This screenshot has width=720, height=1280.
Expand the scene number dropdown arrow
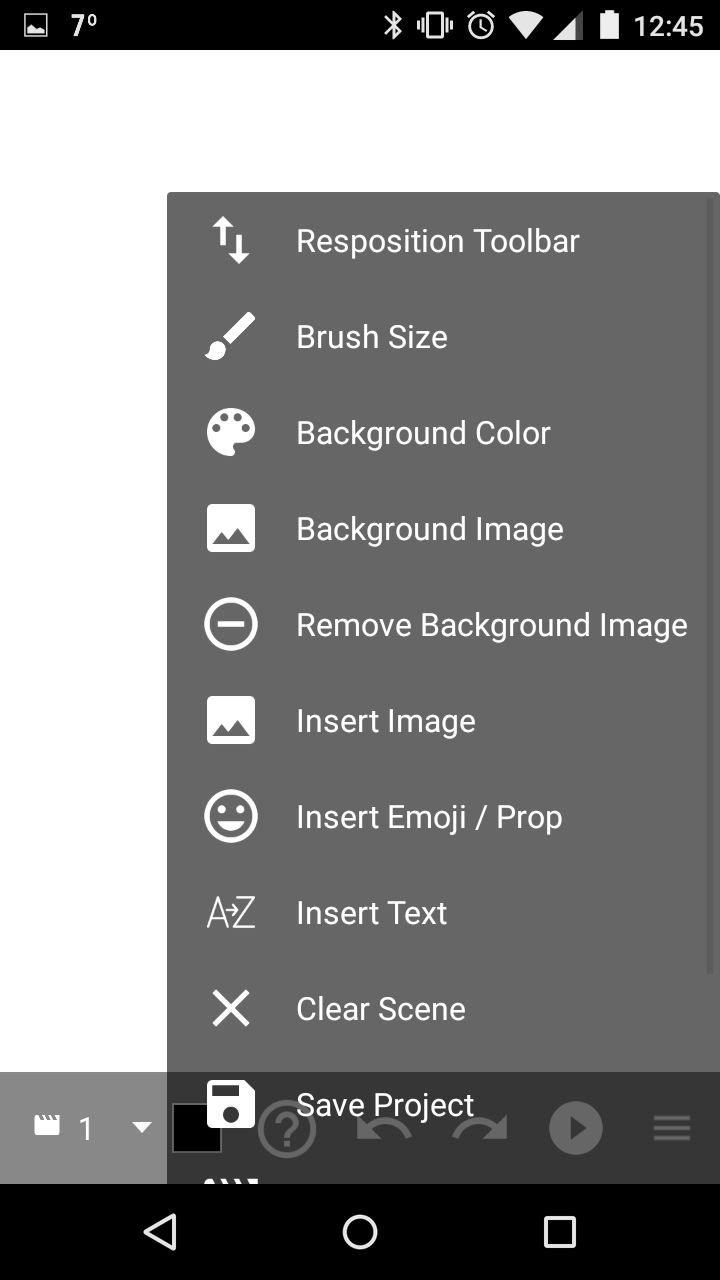142,1128
